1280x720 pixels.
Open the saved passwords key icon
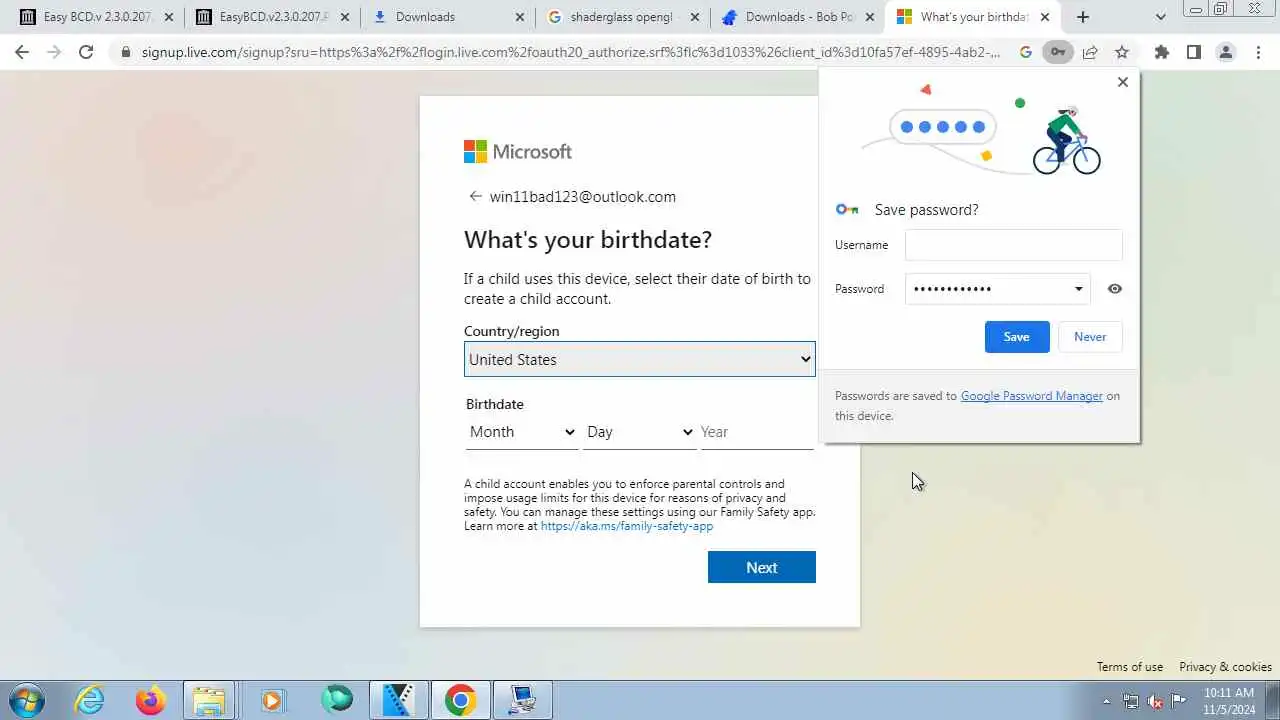1057,52
